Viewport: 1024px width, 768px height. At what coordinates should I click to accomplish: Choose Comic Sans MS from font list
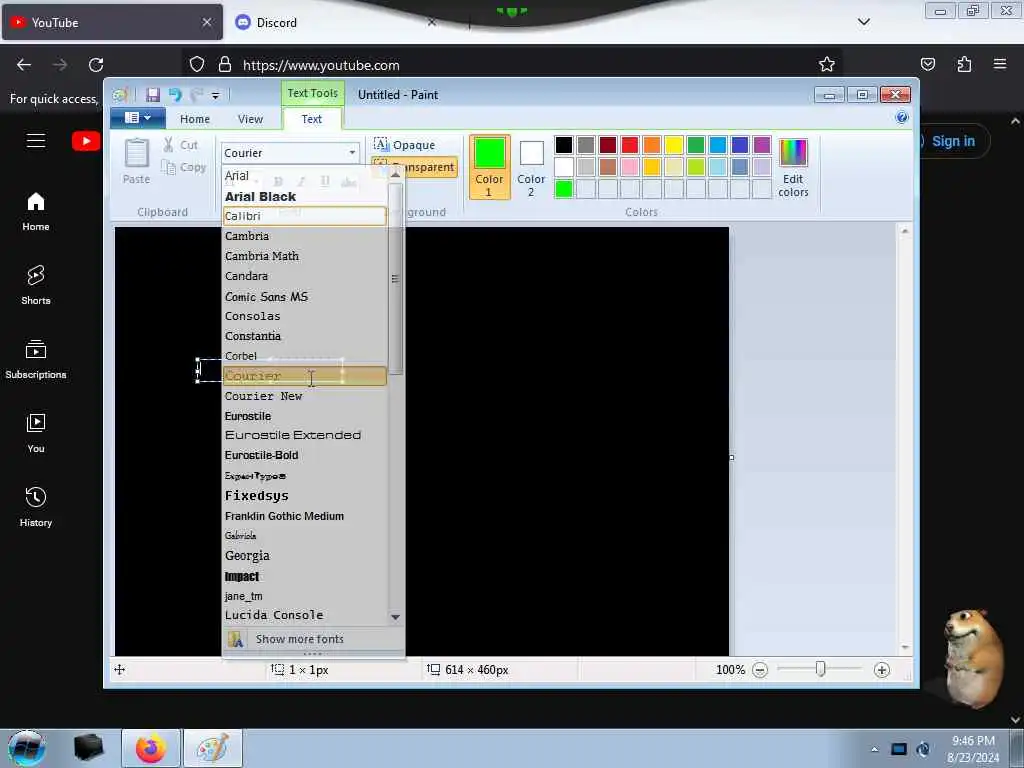[304, 296]
